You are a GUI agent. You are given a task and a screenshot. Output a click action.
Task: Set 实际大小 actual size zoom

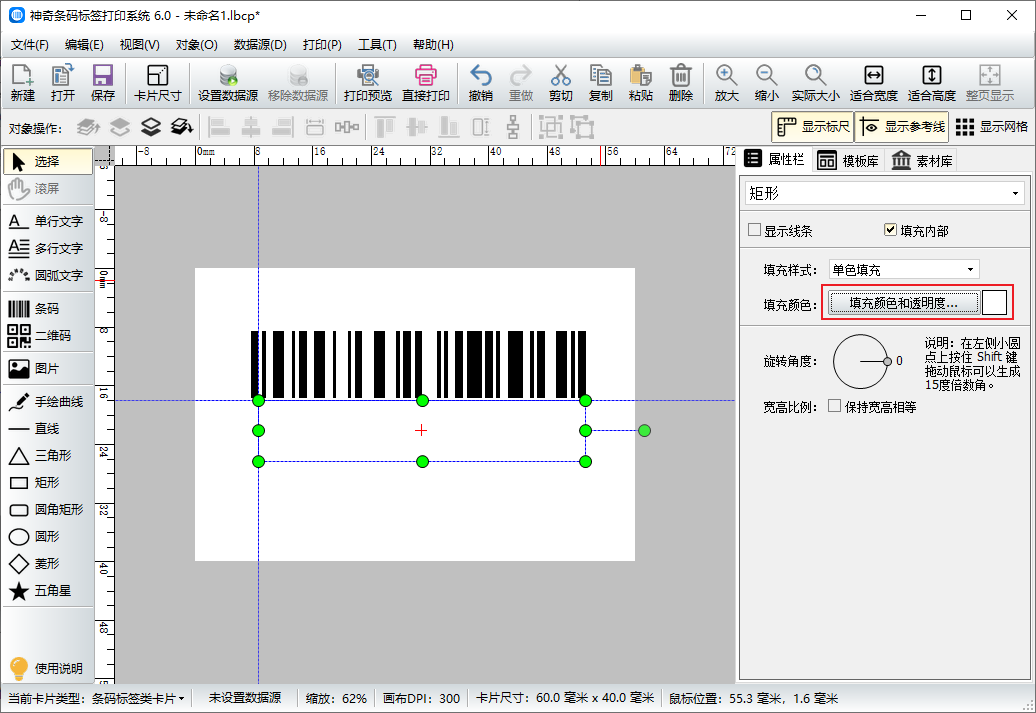point(815,83)
